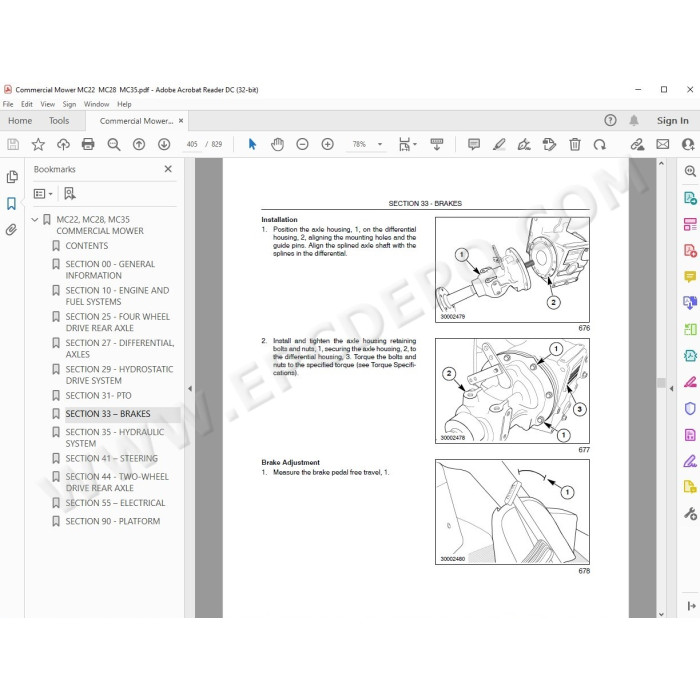Screen dimensions: 700x700
Task: Zoom in with the plus icon
Action: coord(328,144)
